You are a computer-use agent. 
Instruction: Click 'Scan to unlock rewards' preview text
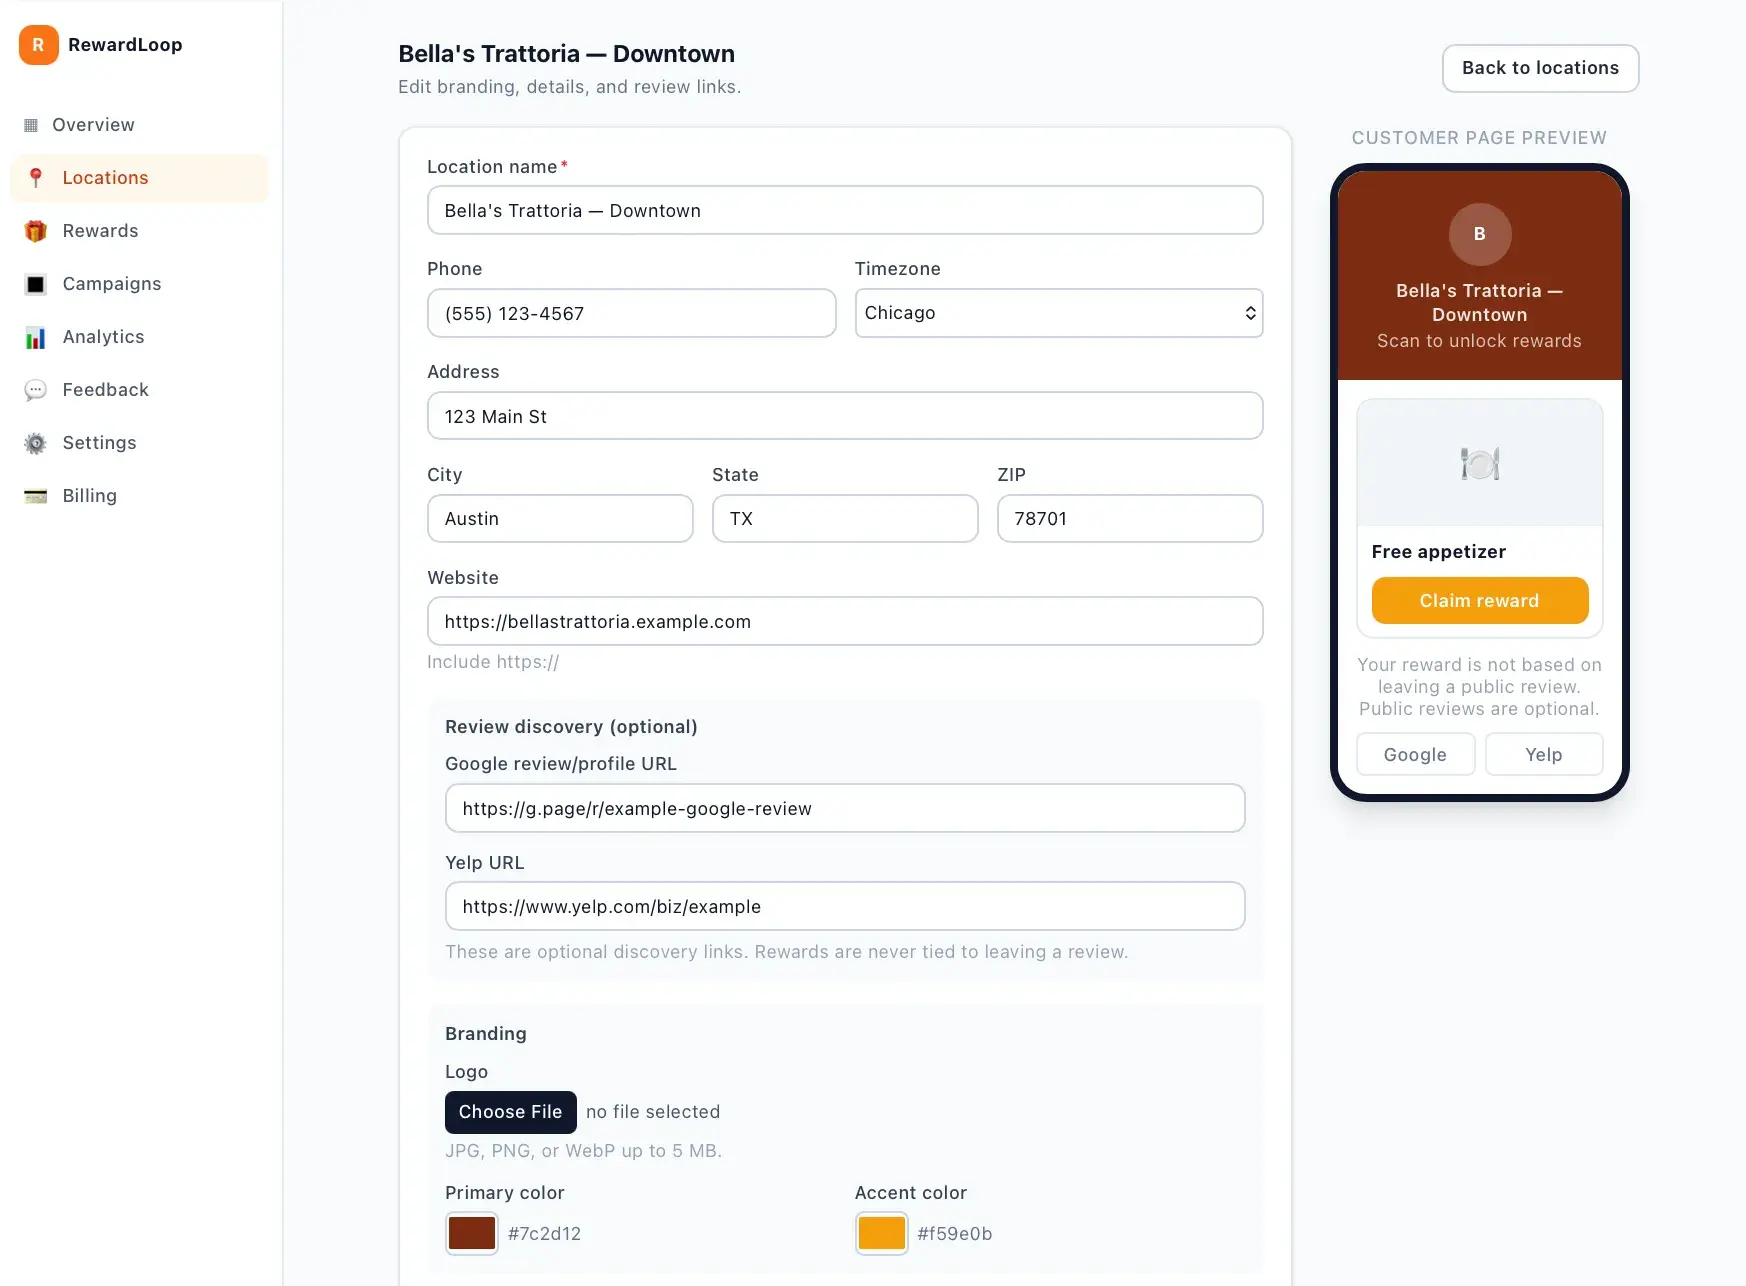pyautogui.click(x=1479, y=341)
